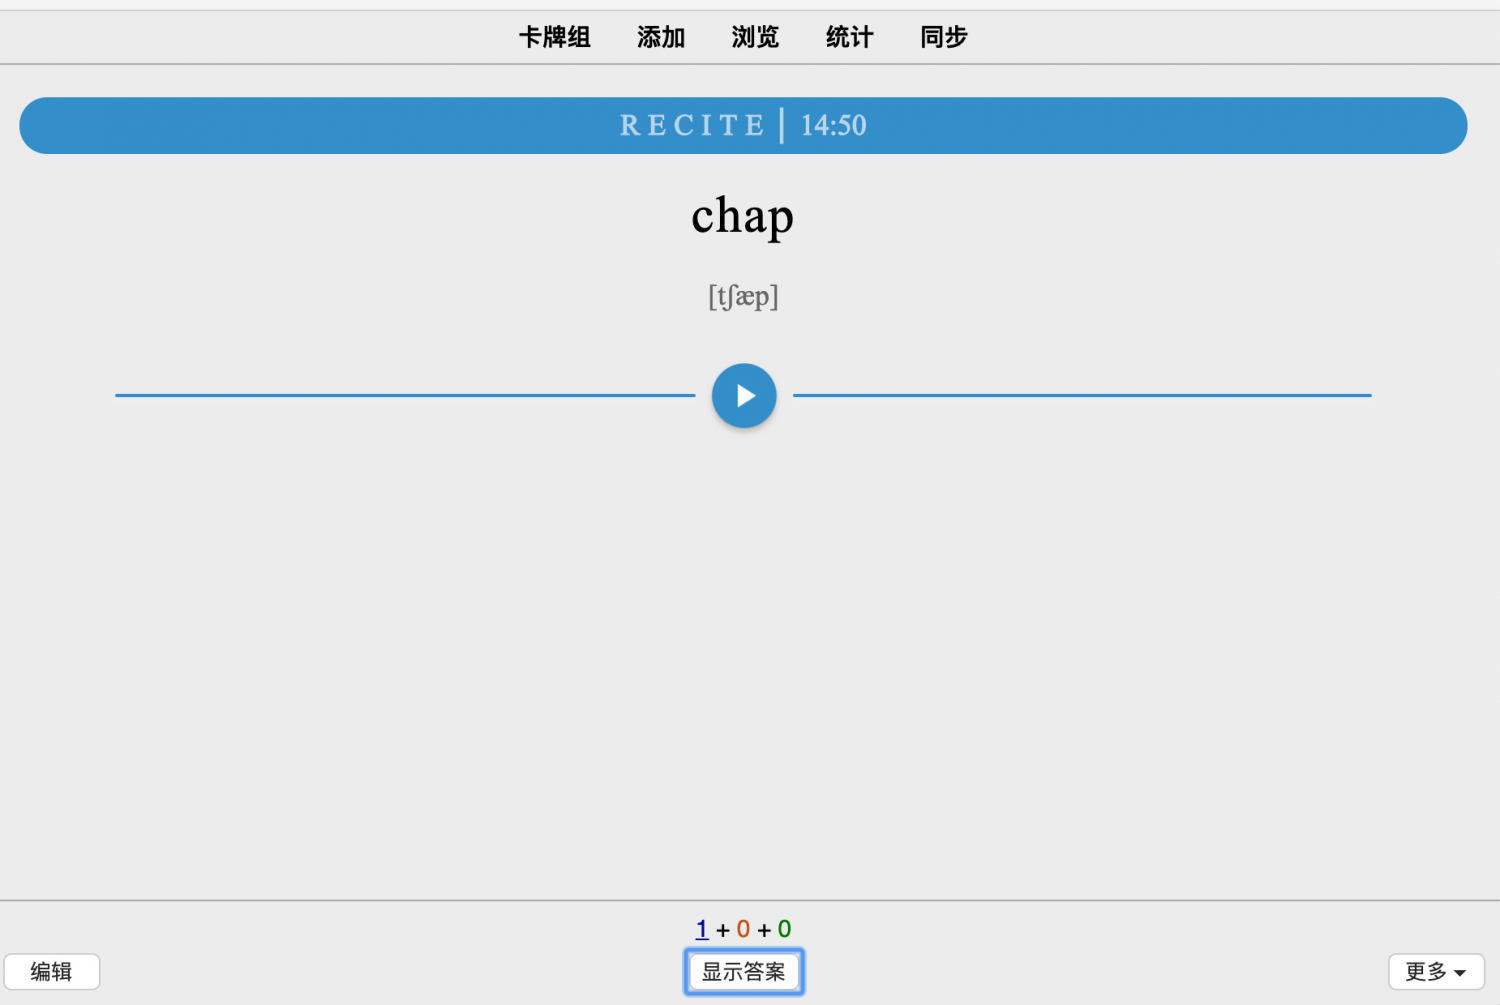
Task: Play the audio pronunciation of chap
Action: click(744, 396)
